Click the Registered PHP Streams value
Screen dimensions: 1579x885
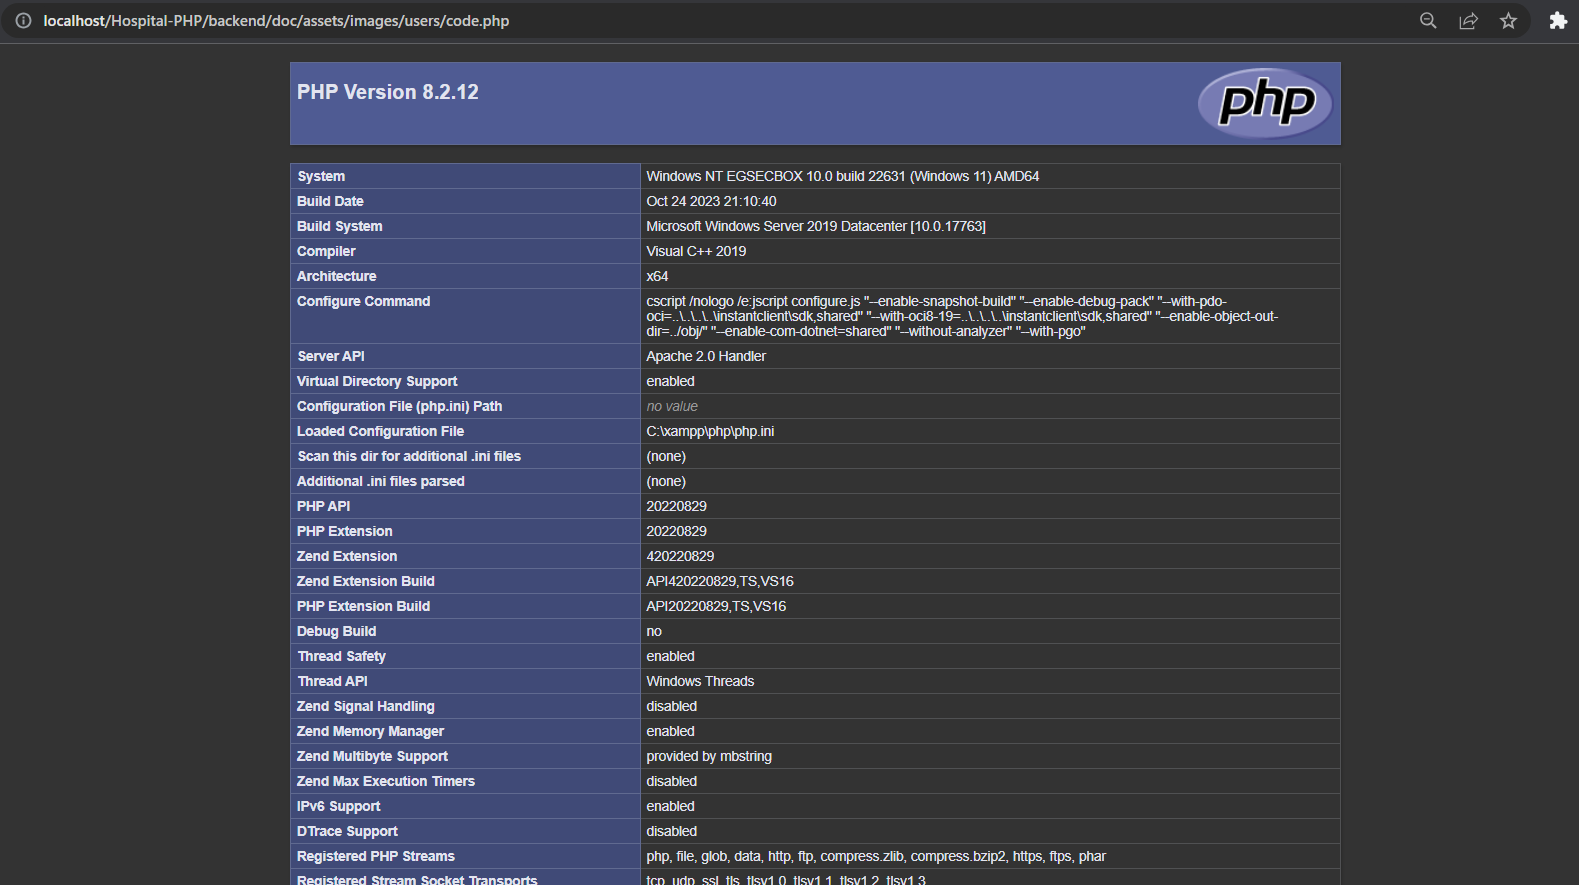point(876,856)
